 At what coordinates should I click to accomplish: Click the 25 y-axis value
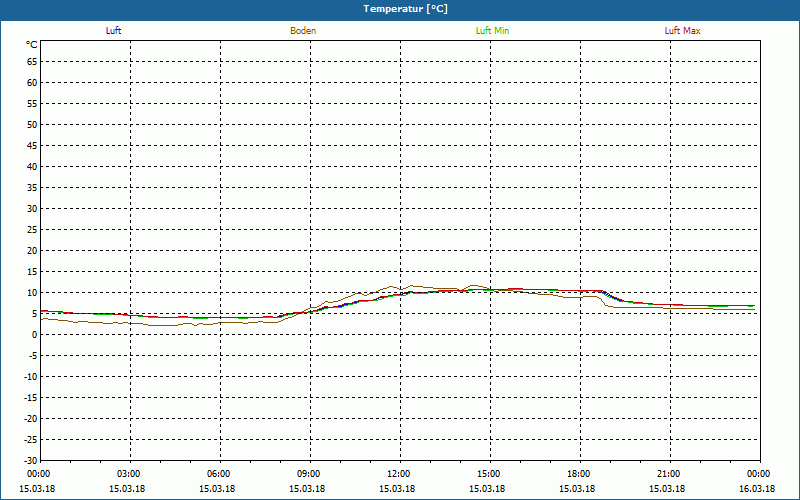(32, 230)
